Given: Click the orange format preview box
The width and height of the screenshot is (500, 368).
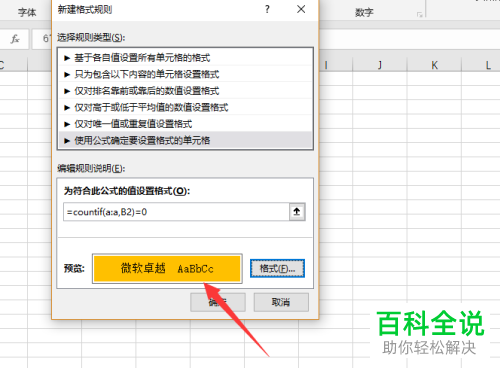Looking at the screenshot, I should pos(167,268).
